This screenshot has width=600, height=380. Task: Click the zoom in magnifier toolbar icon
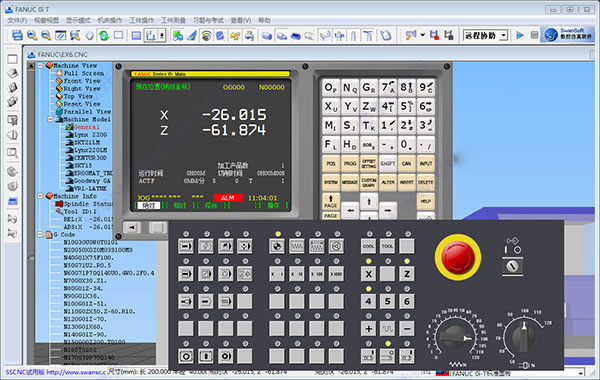[32, 36]
